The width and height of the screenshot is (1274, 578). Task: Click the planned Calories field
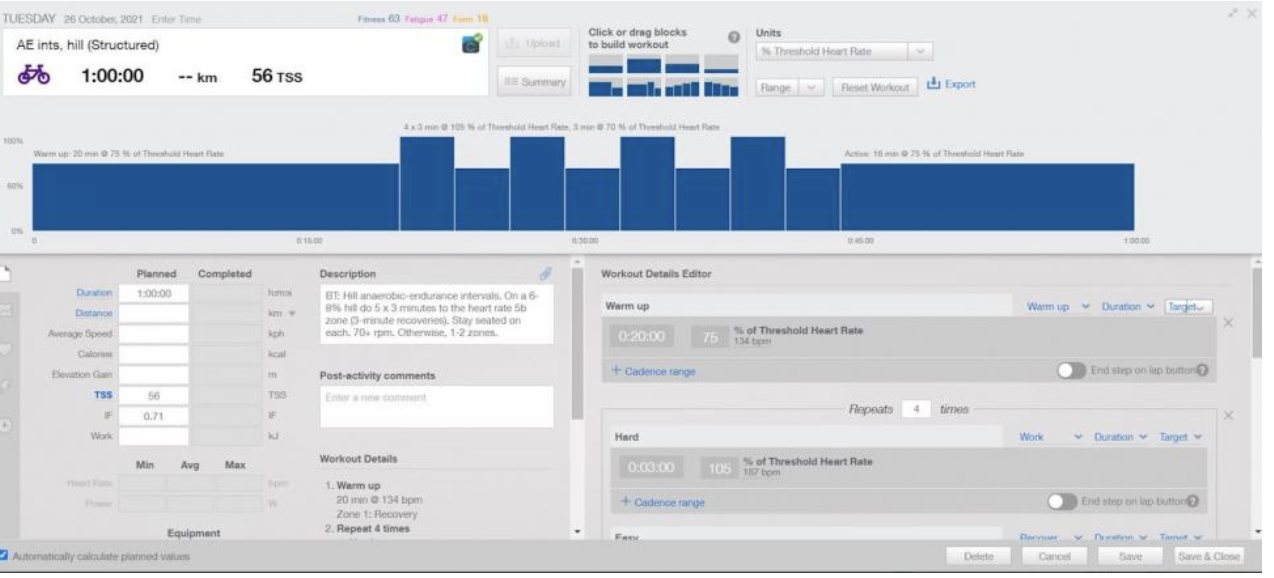152,354
